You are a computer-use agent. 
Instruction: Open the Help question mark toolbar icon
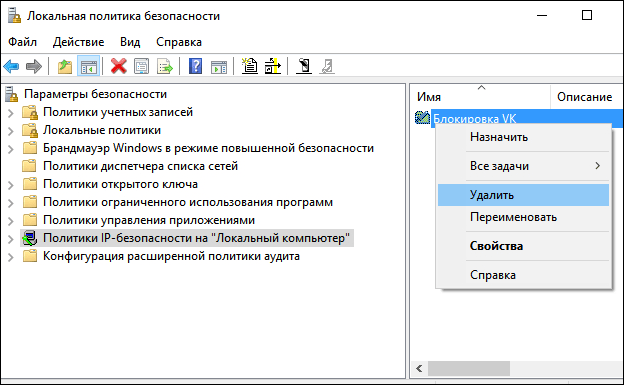click(195, 66)
